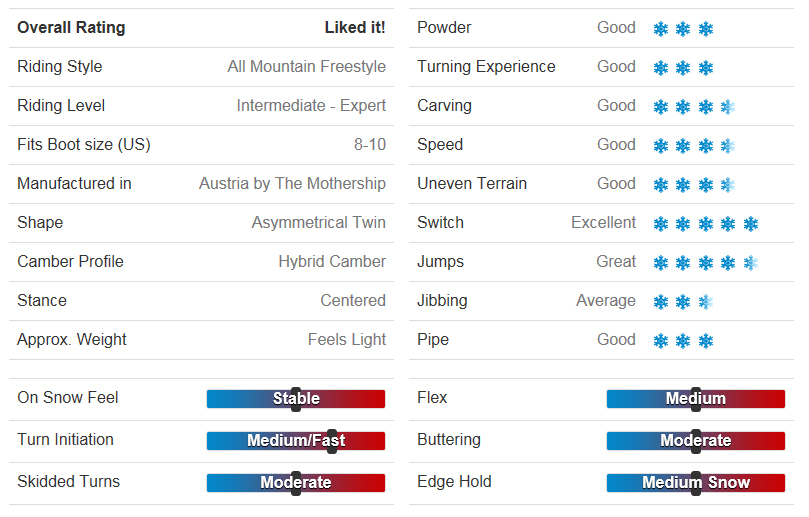Click the Turn Initiation Medium/Fast slider
Screen dimensions: 809x517
pos(296,441)
